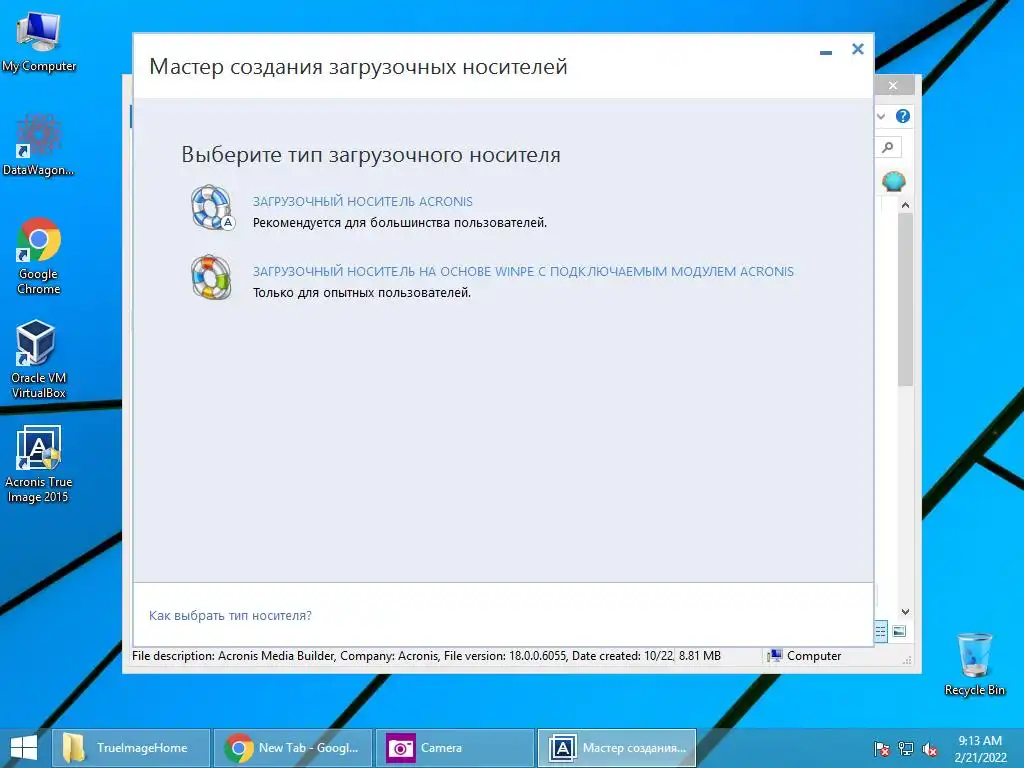Select the DataWagon desktop shortcut
This screenshot has height=768, width=1024.
(39, 145)
